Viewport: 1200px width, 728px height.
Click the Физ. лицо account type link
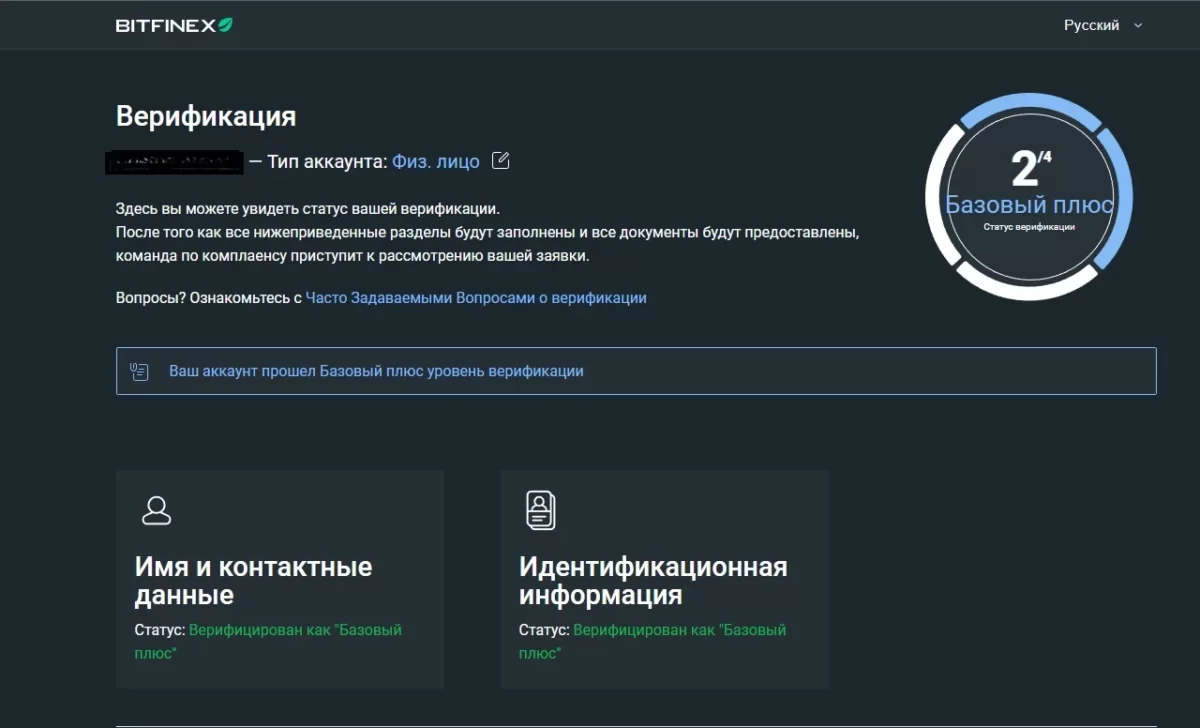435,161
